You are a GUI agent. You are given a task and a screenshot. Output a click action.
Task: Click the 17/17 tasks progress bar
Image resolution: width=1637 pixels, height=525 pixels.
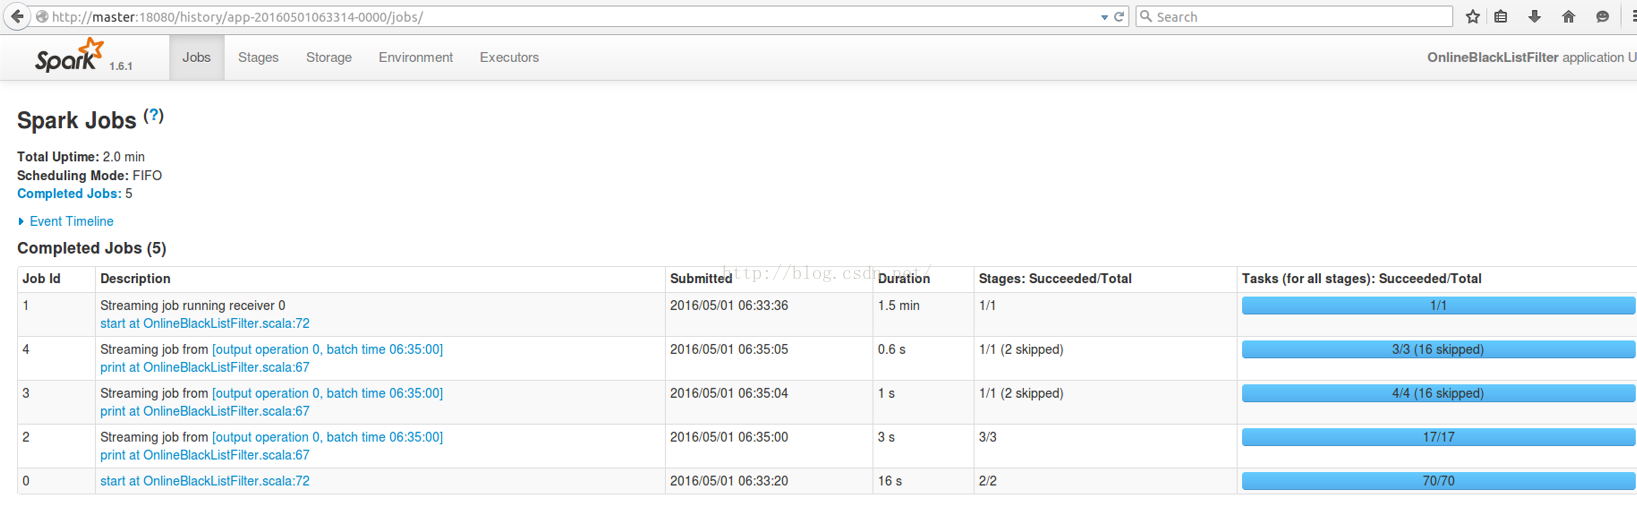pyautogui.click(x=1438, y=438)
